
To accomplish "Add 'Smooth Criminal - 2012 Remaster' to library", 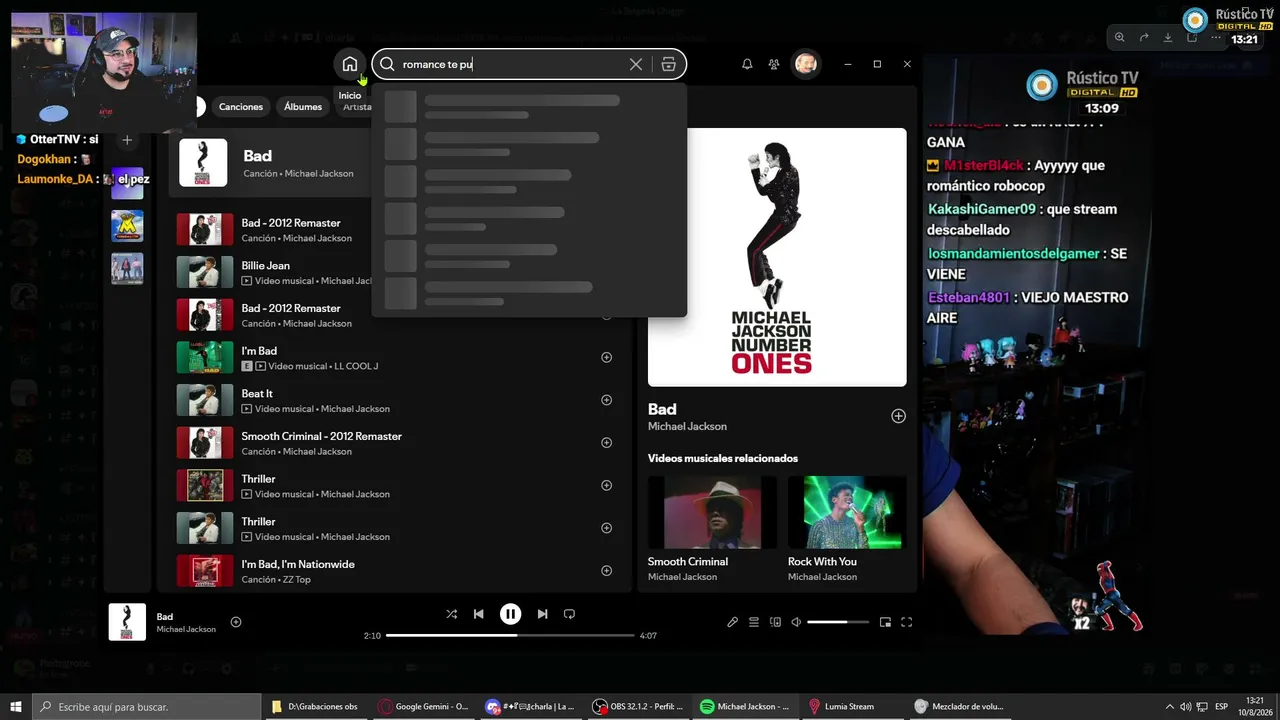I will click(606, 443).
